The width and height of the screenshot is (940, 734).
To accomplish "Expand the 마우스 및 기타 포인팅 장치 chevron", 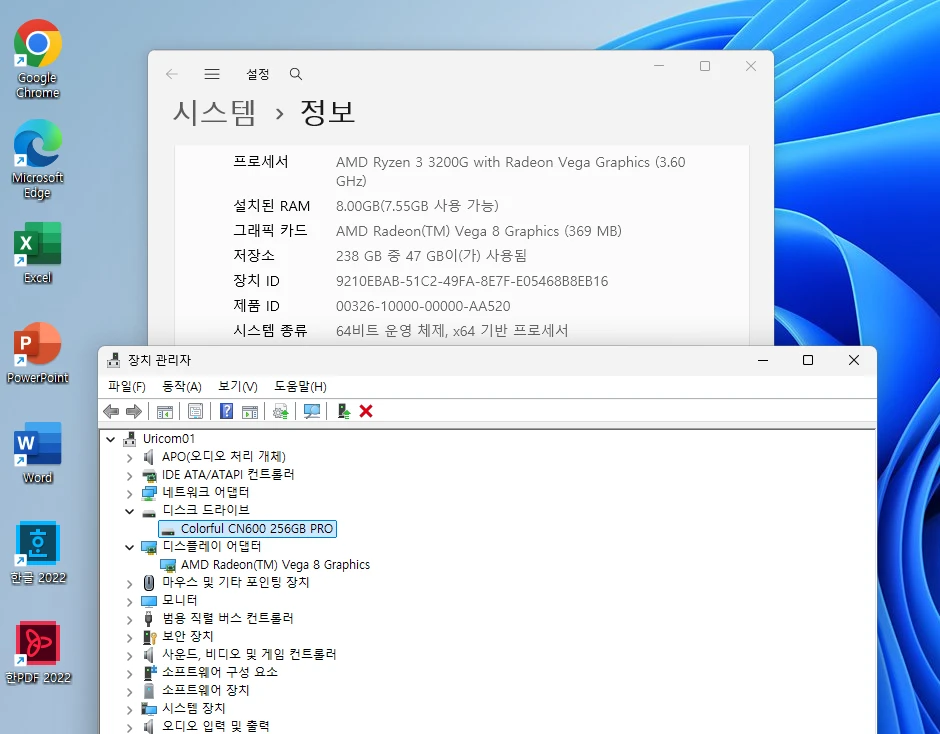I will coord(129,583).
